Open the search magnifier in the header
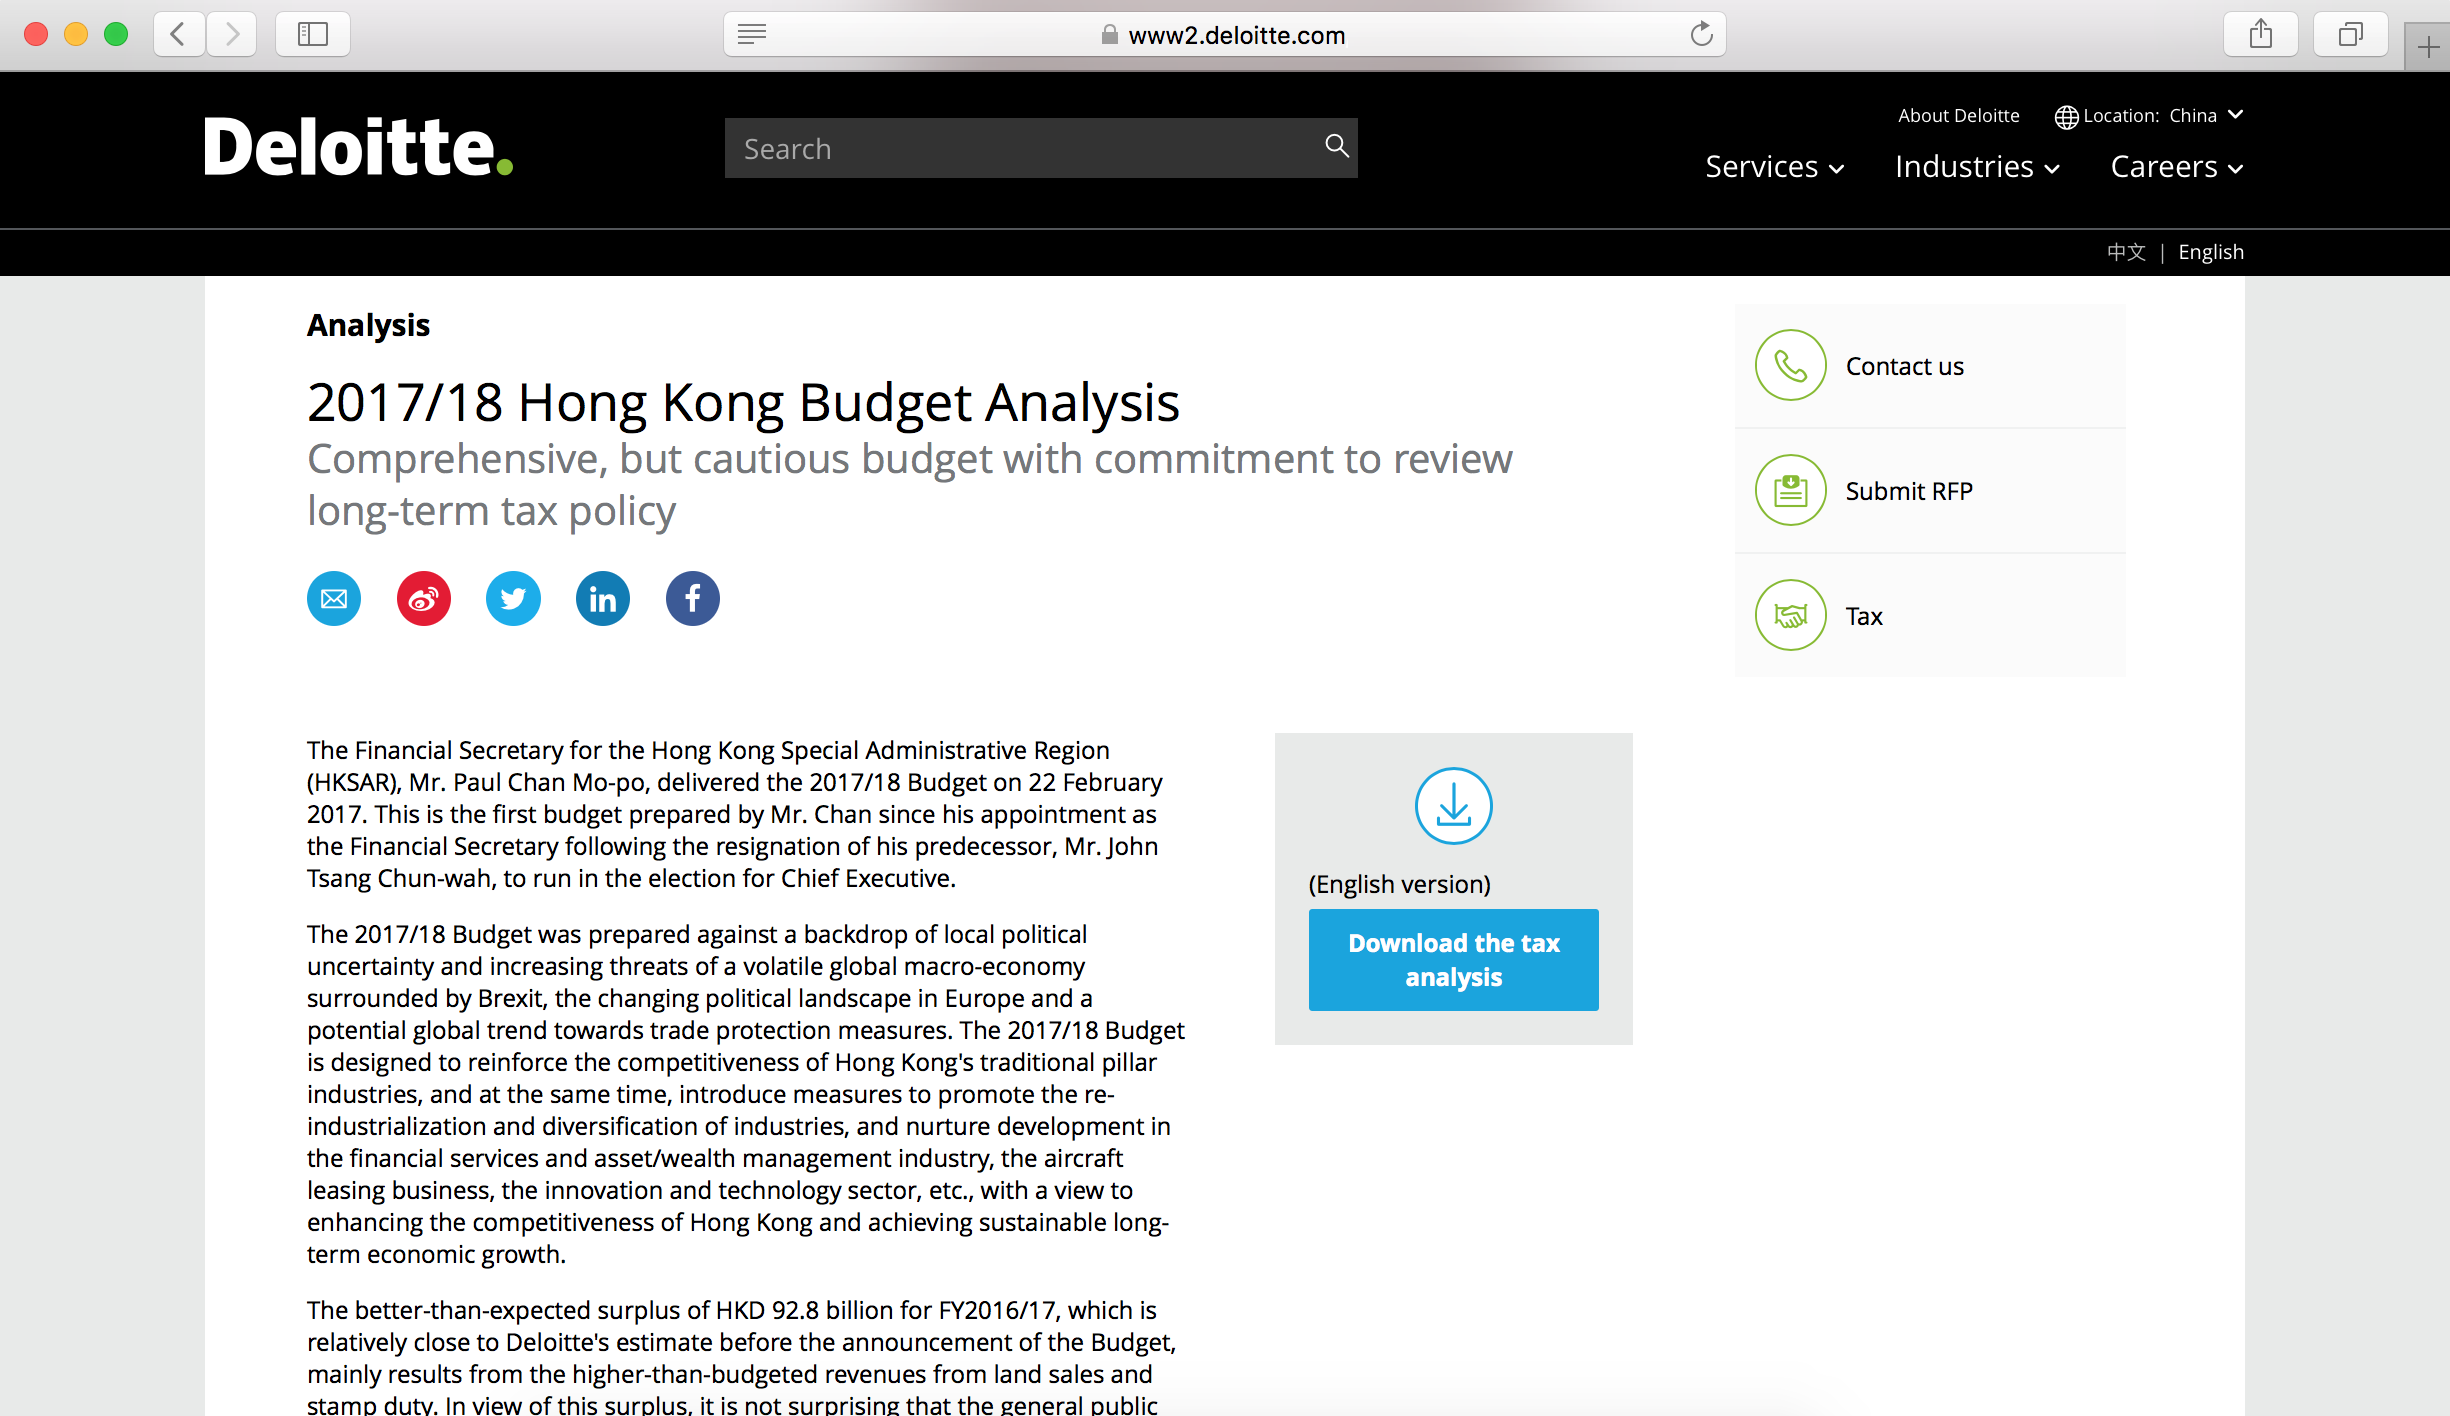The width and height of the screenshot is (2450, 1416). pyautogui.click(x=1336, y=147)
